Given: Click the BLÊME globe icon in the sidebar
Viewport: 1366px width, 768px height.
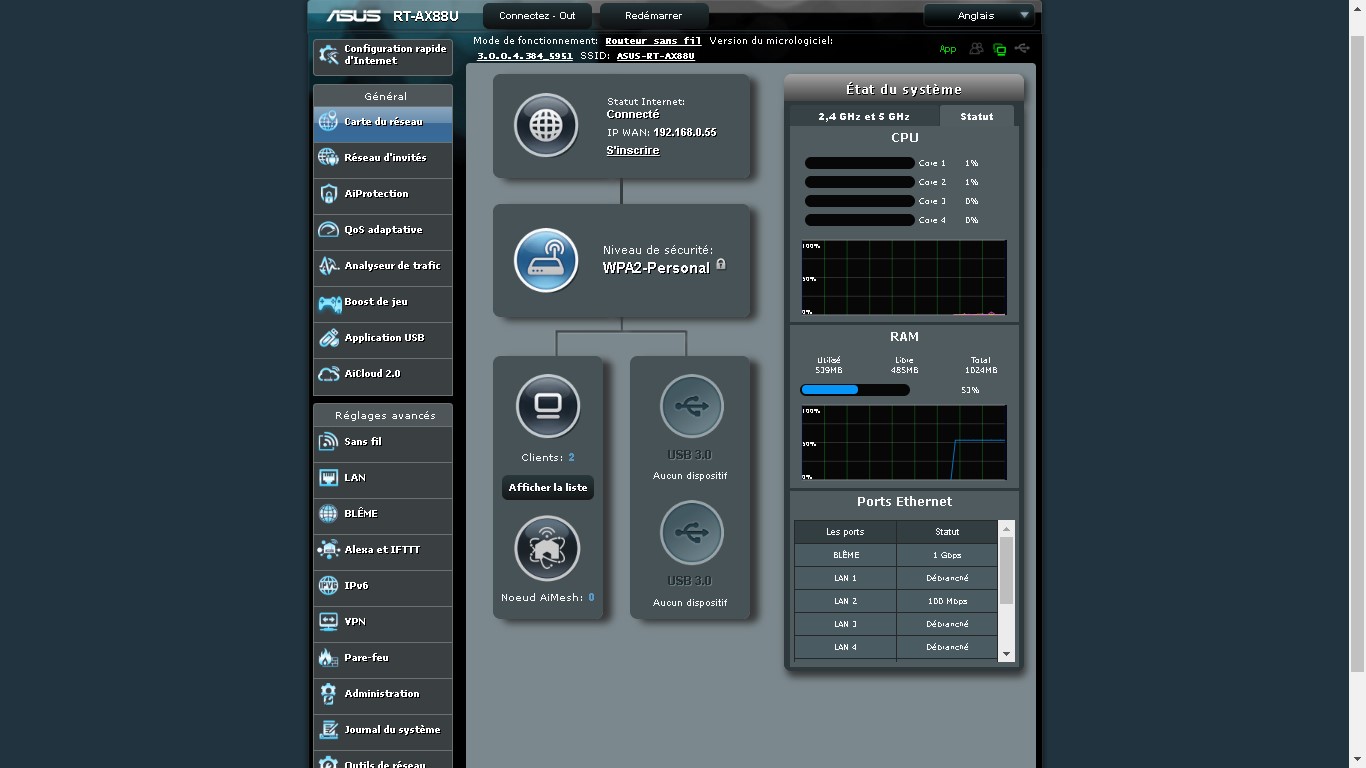Looking at the screenshot, I should [x=328, y=514].
